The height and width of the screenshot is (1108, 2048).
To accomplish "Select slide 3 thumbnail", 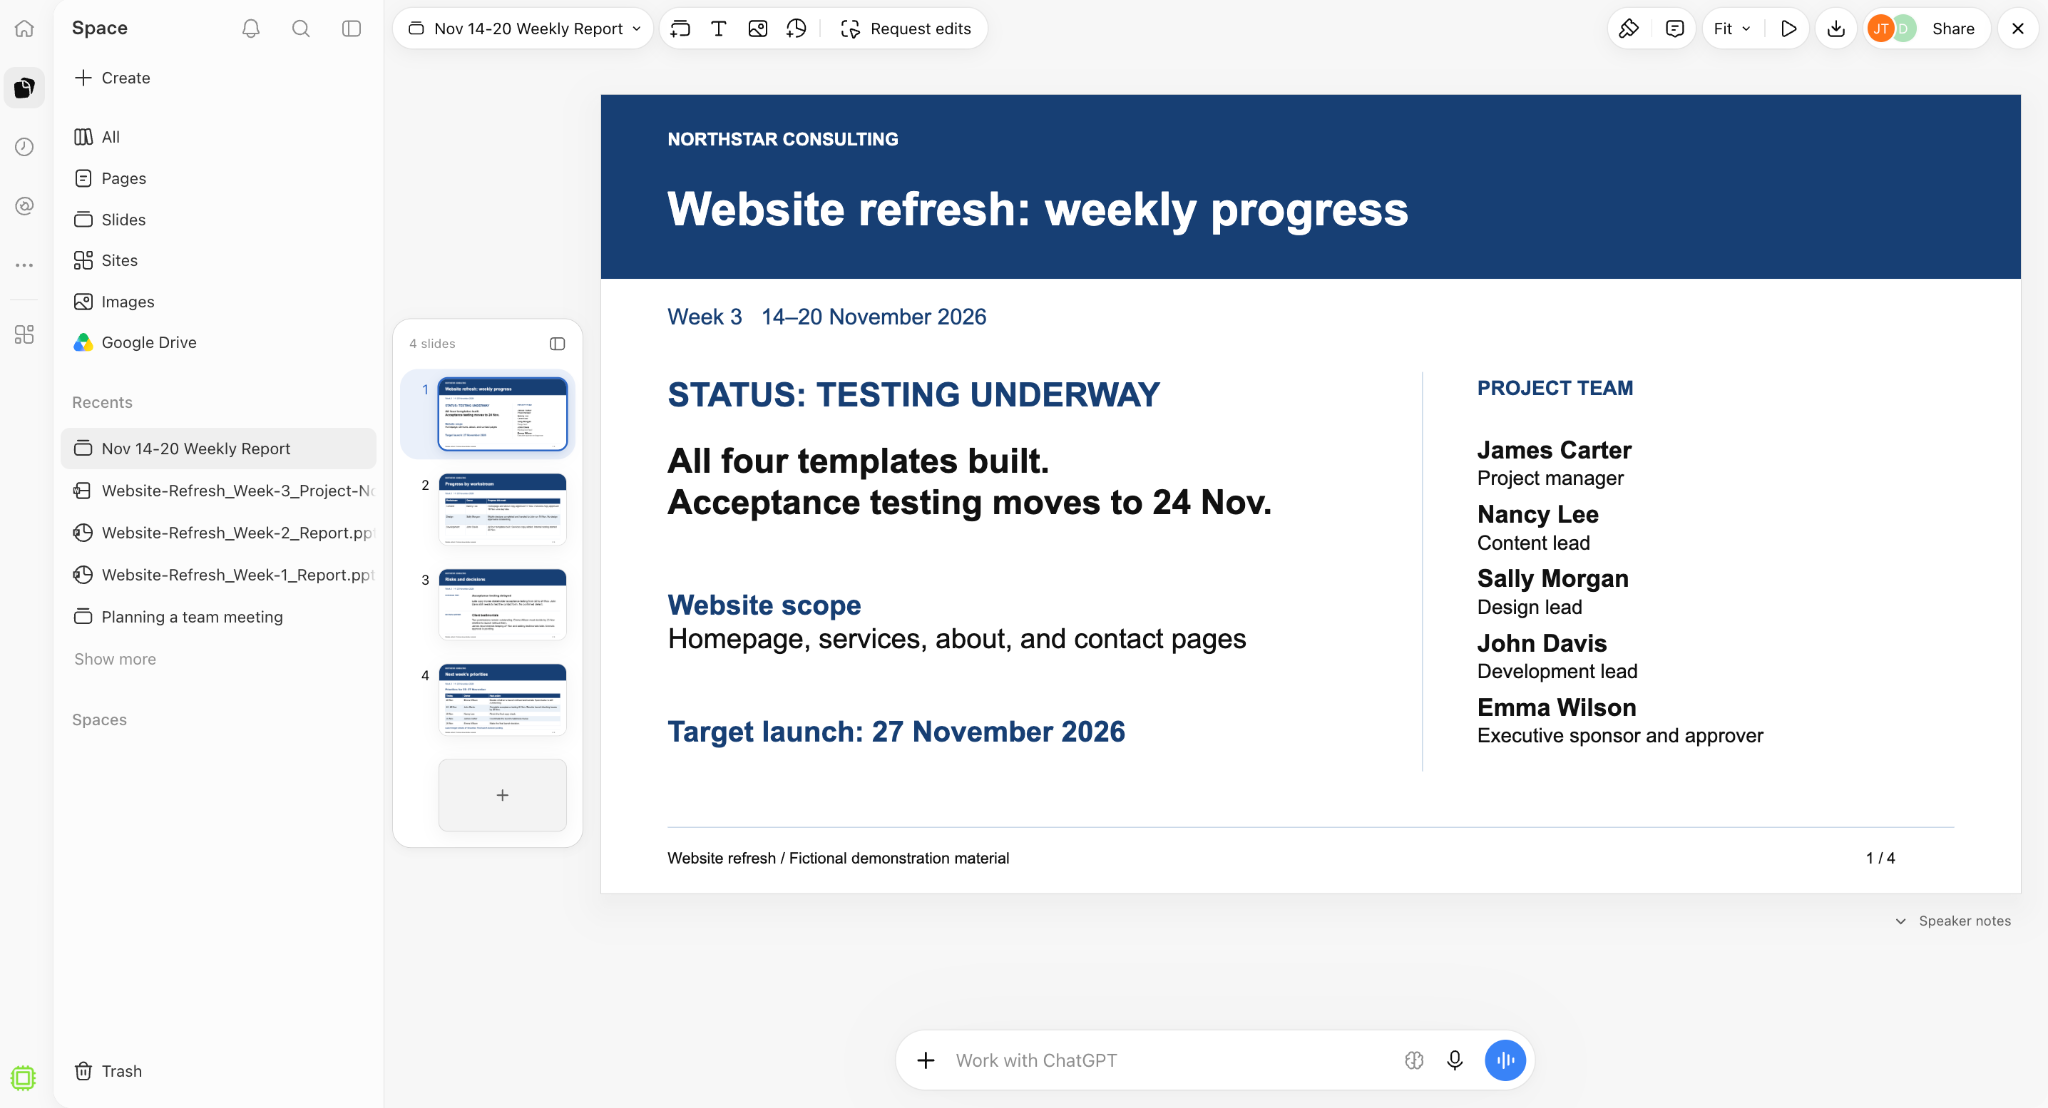I will coord(502,604).
